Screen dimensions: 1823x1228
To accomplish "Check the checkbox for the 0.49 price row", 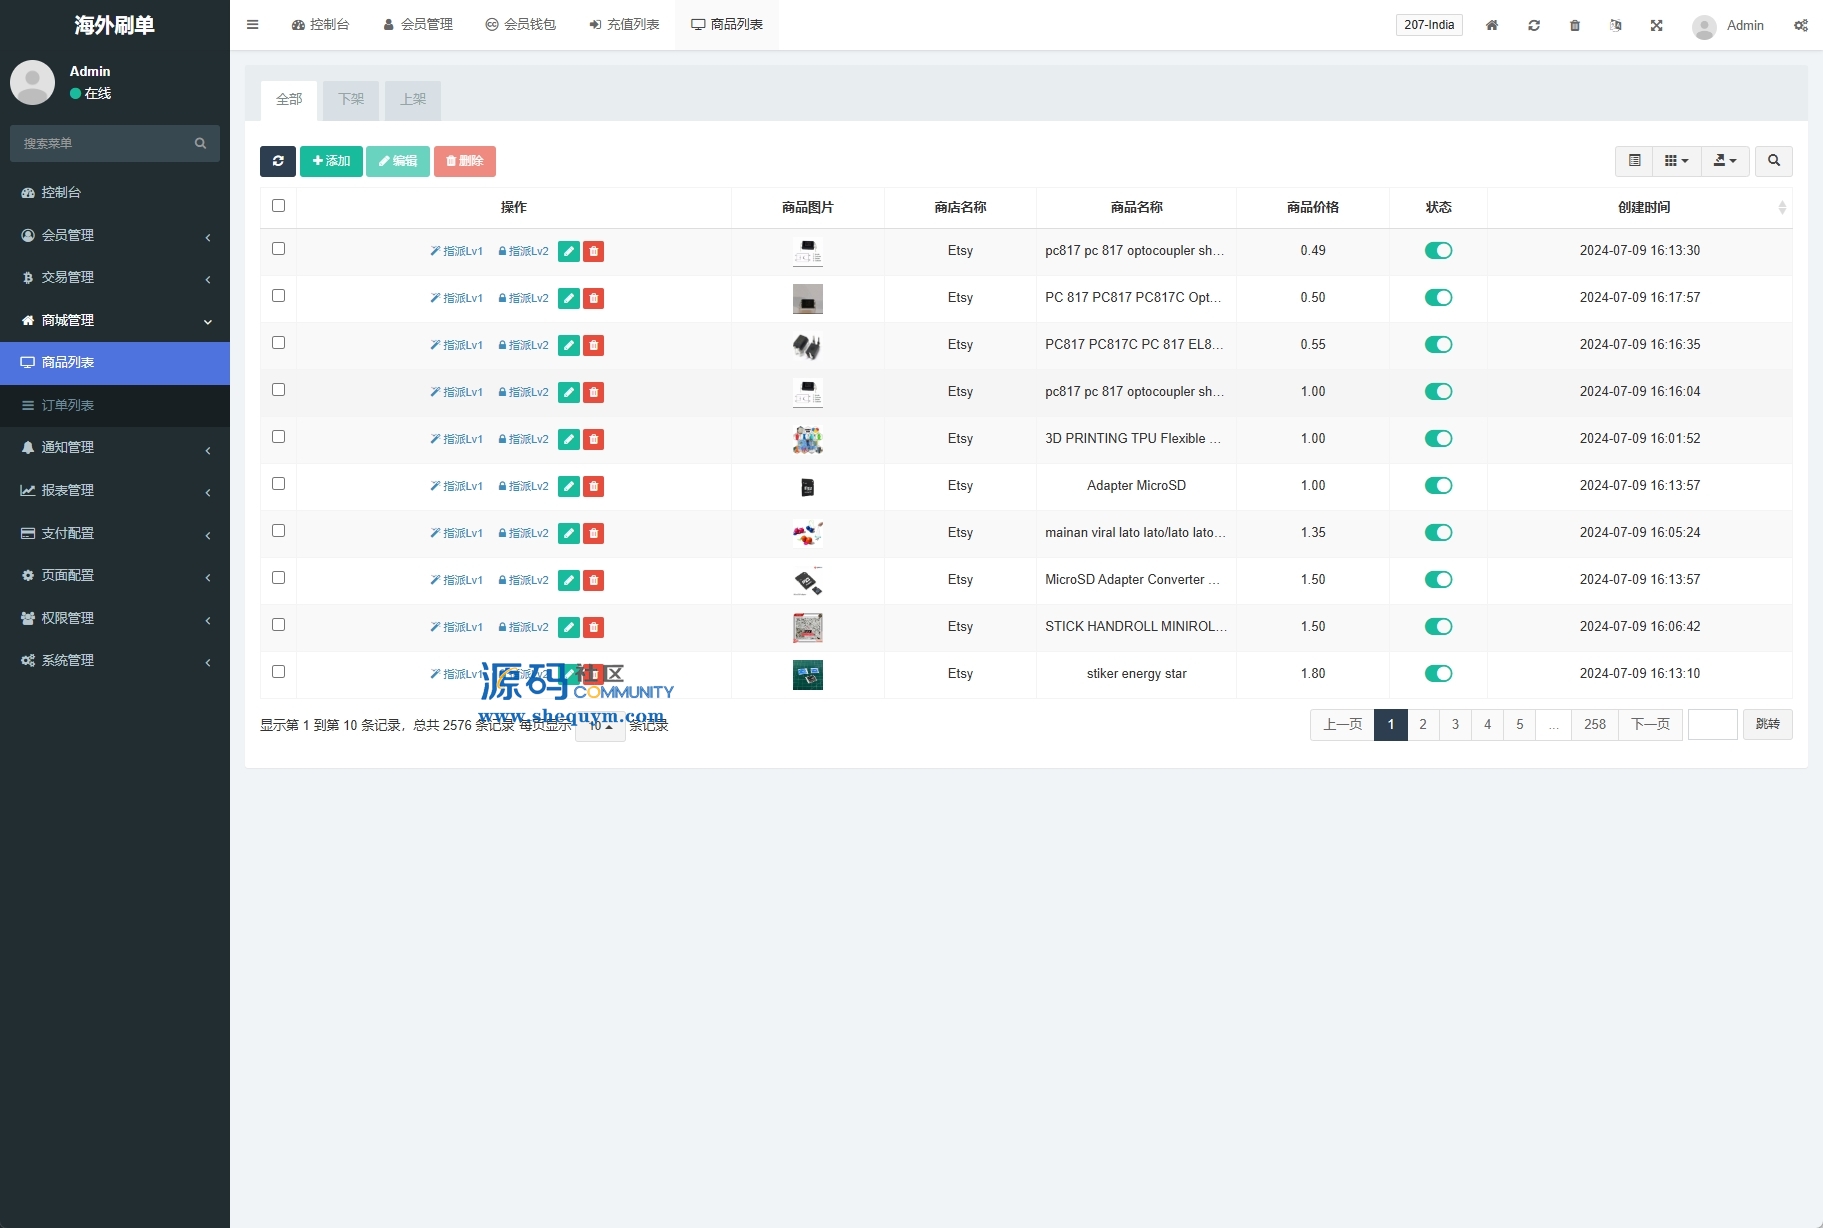I will coord(278,249).
